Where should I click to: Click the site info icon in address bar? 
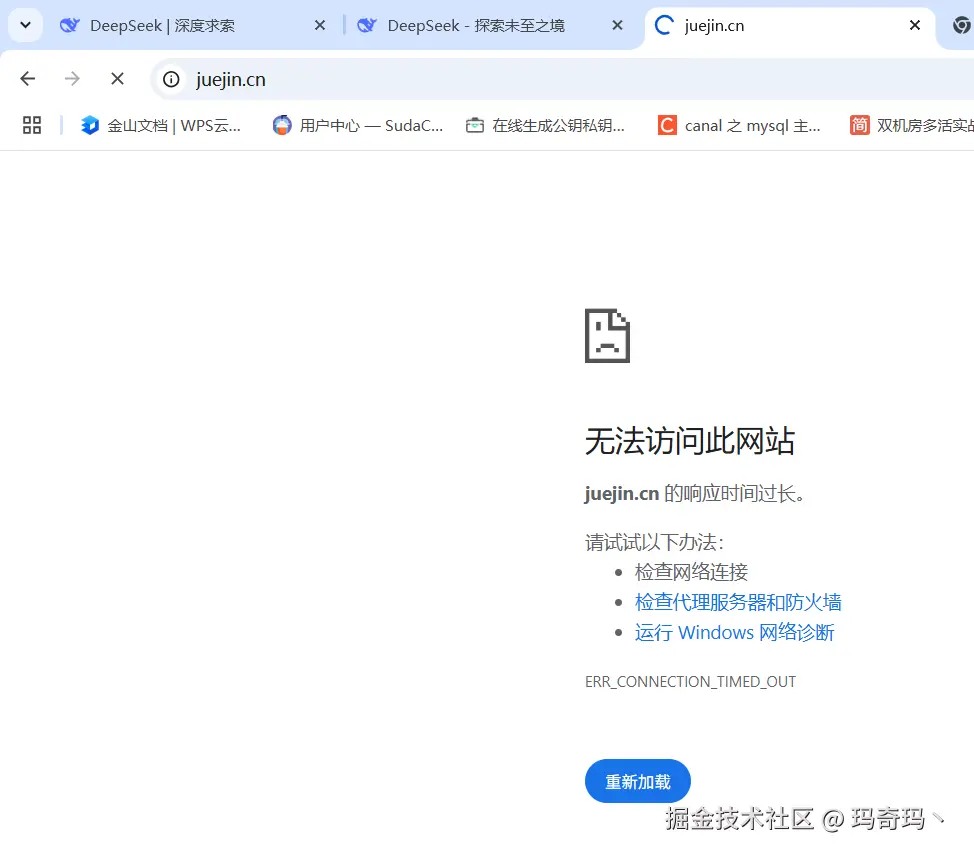pyautogui.click(x=171, y=79)
